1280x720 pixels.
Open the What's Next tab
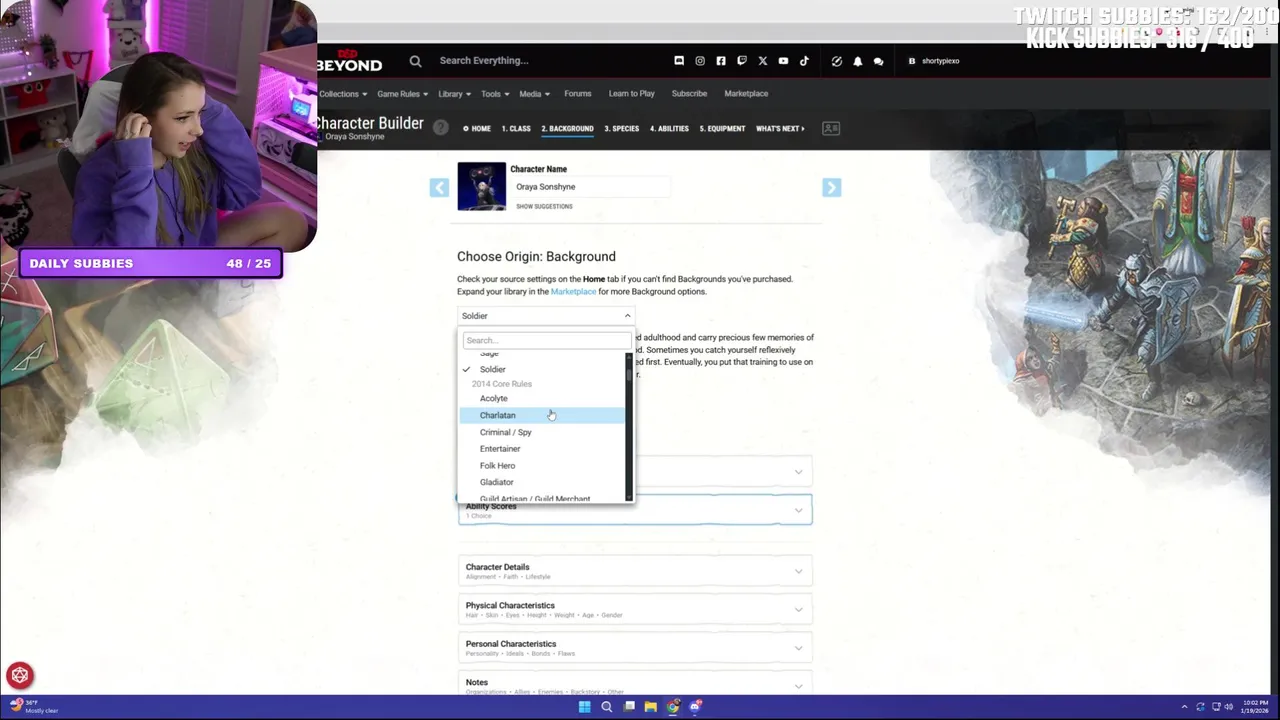(x=780, y=129)
